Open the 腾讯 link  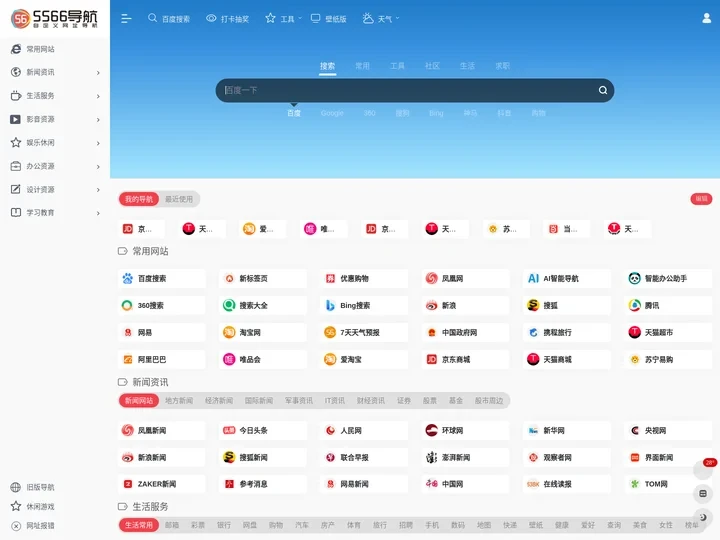668,305
